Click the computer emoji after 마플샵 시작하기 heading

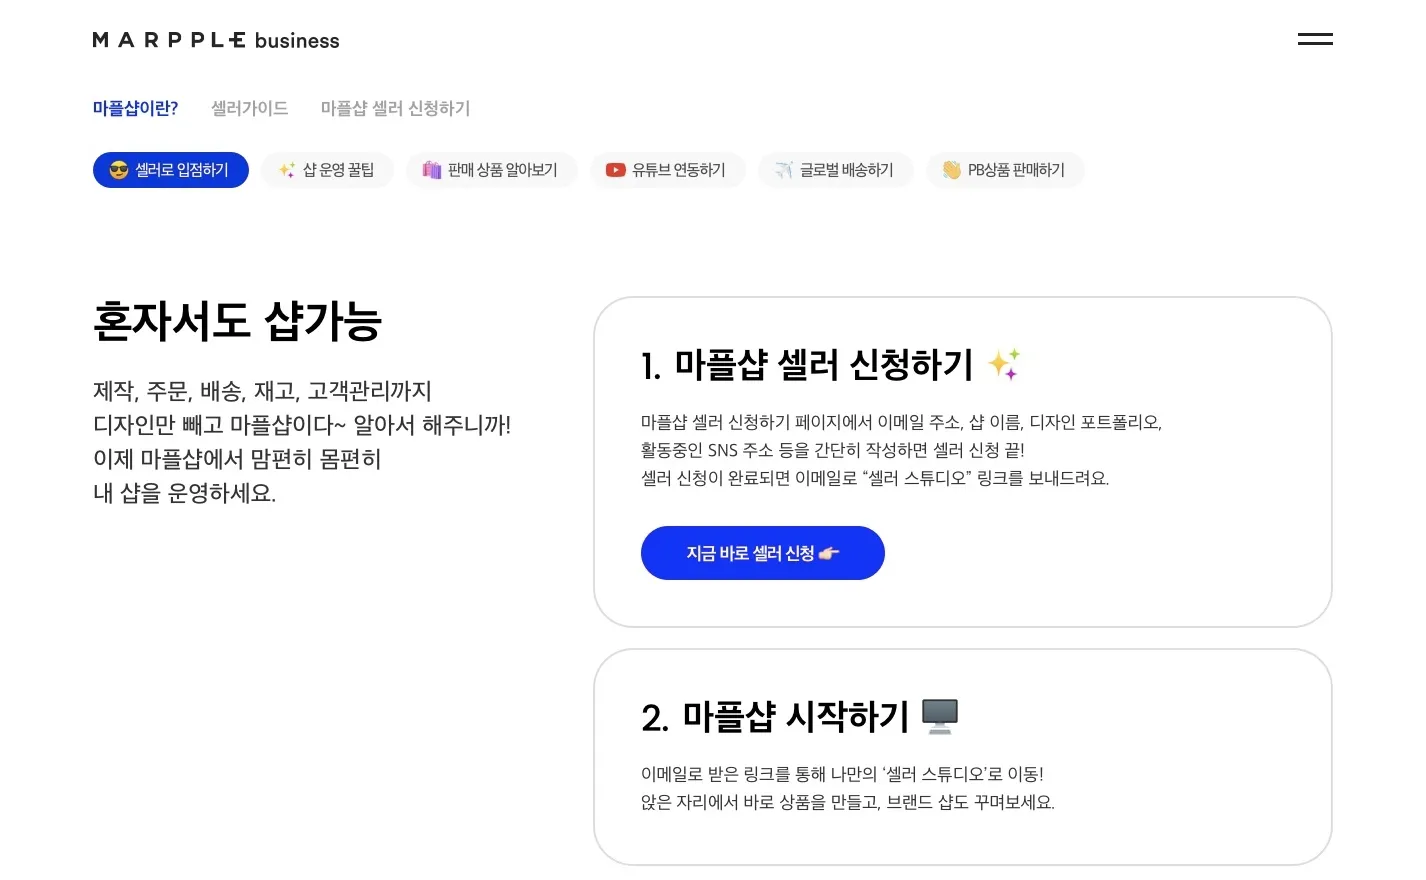click(x=939, y=716)
